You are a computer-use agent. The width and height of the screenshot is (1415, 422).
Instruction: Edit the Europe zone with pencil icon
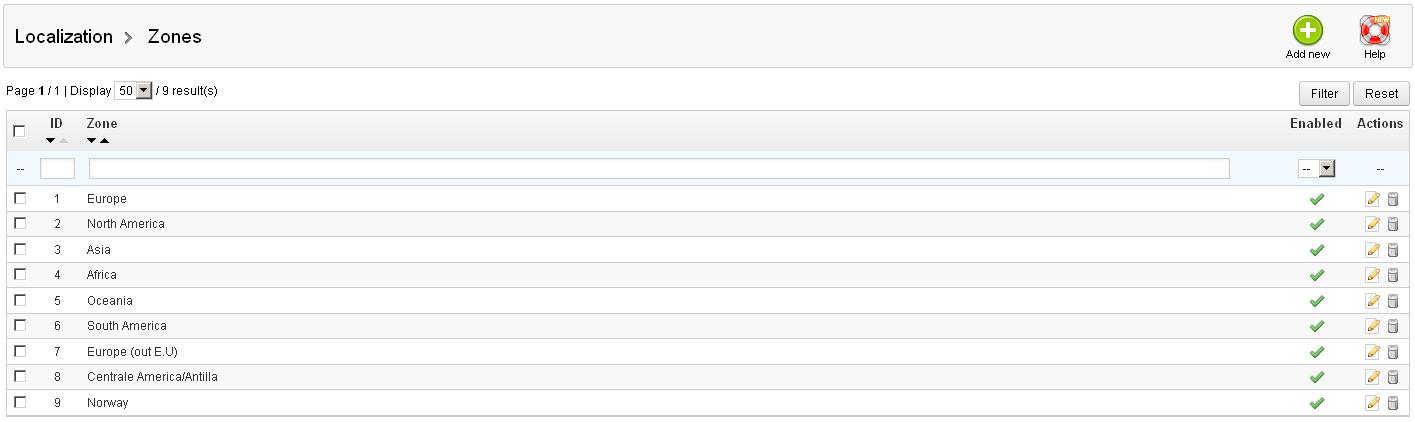click(x=1372, y=199)
